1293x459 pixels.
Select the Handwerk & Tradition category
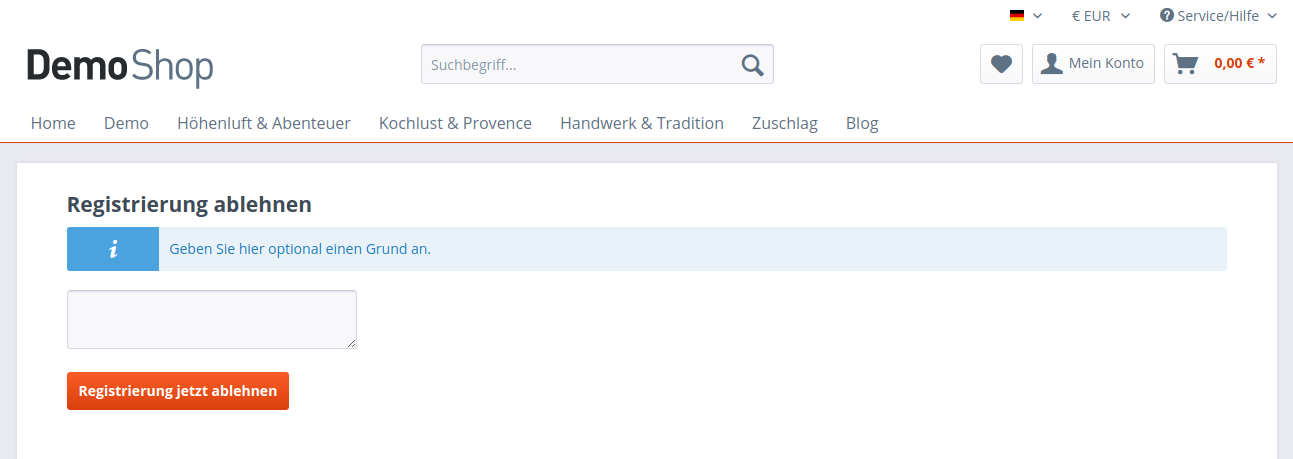(642, 123)
